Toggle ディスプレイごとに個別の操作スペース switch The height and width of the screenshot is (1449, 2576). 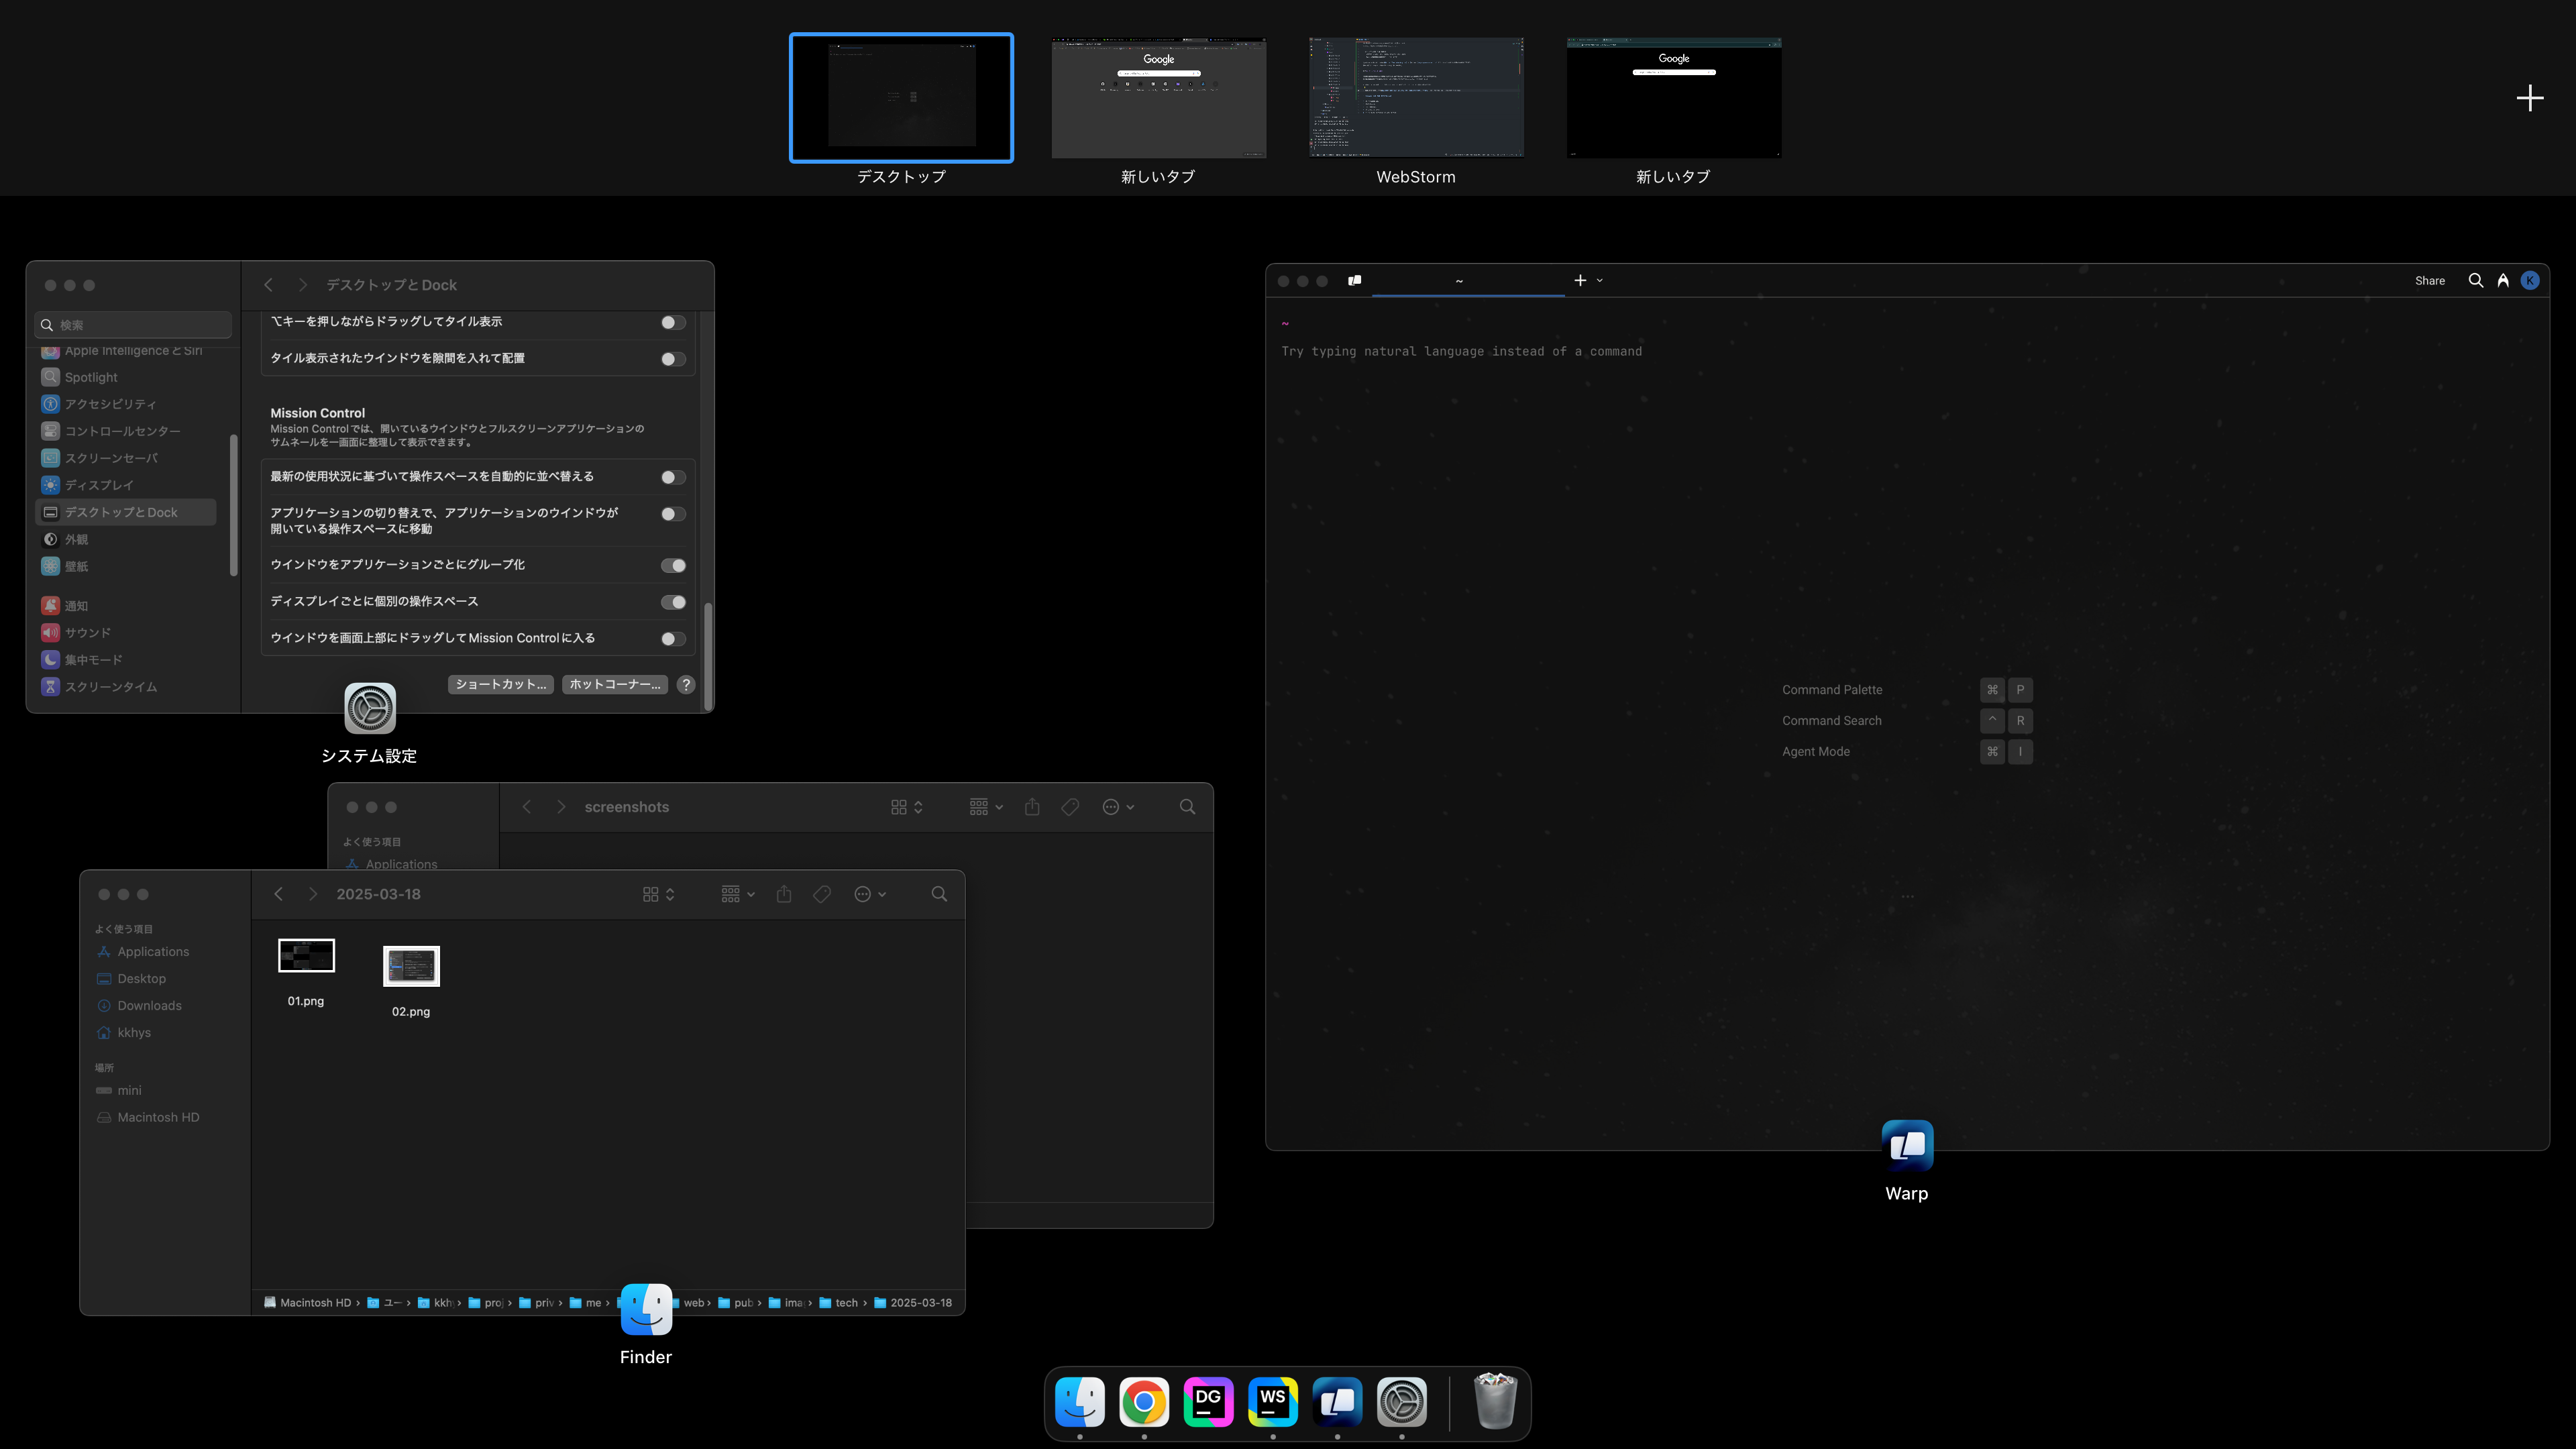pos(673,602)
